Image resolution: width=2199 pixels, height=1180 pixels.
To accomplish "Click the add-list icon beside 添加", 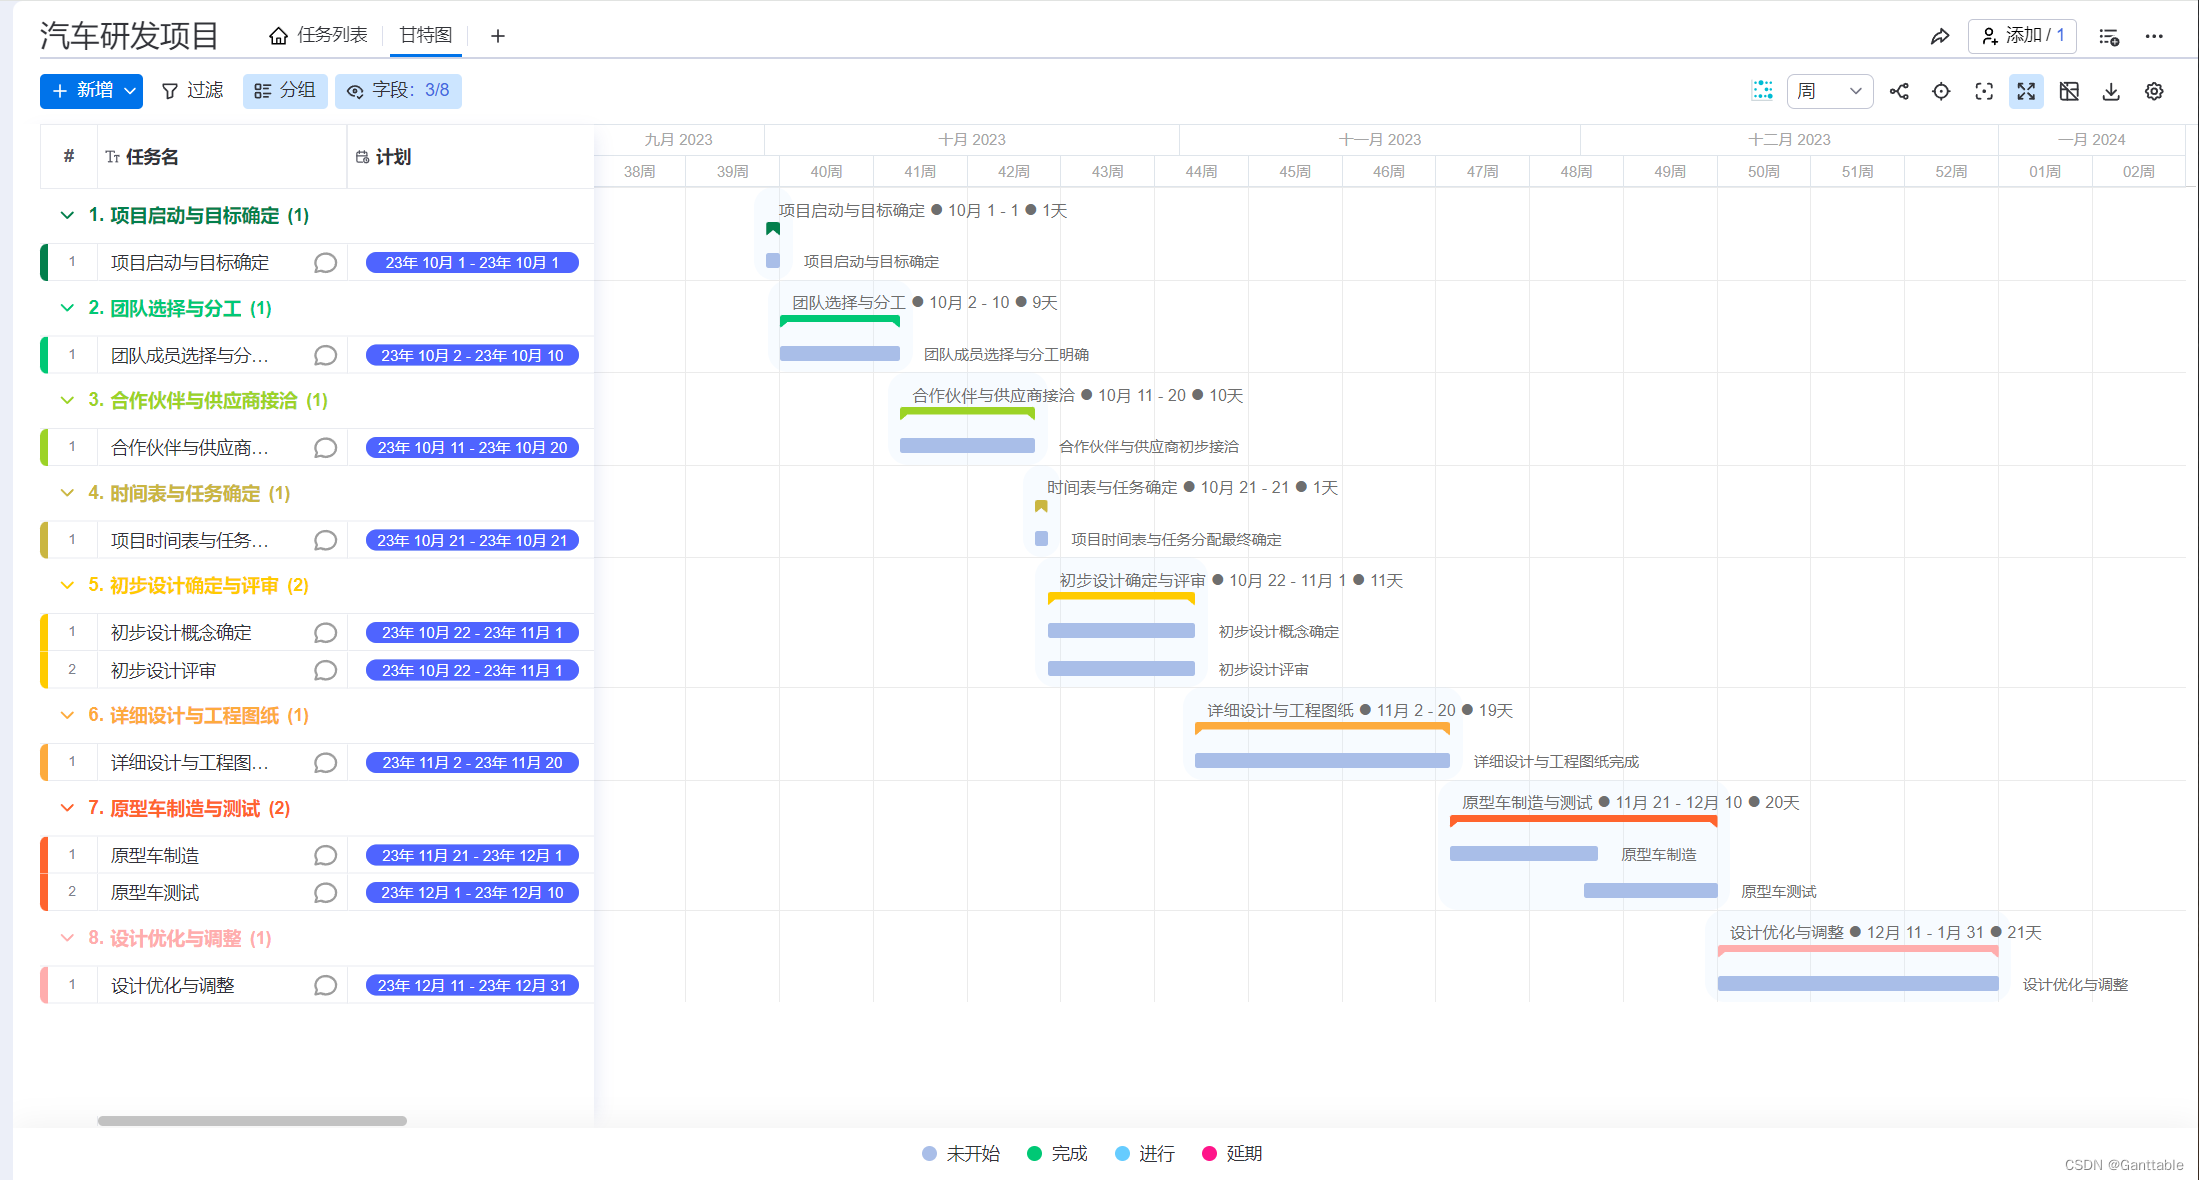I will [x=2109, y=36].
